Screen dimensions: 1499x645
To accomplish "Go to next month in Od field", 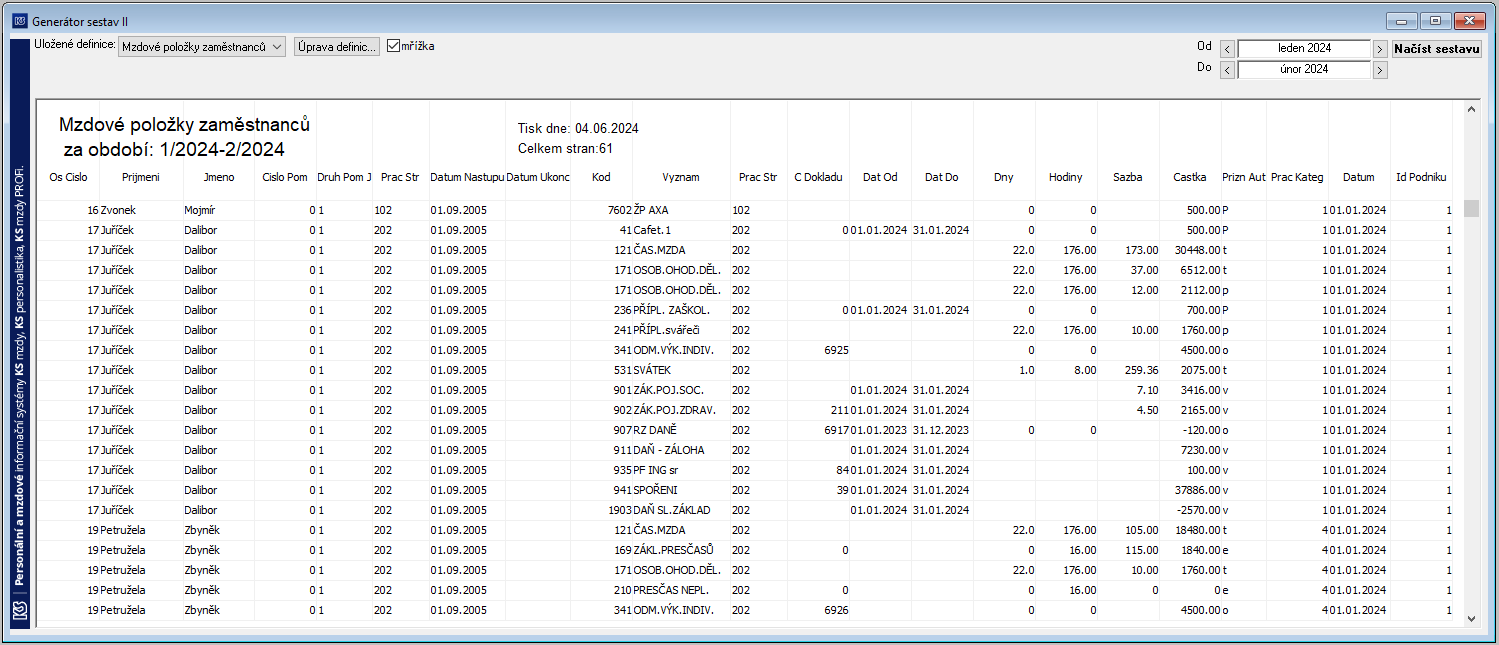I will coord(1380,48).
